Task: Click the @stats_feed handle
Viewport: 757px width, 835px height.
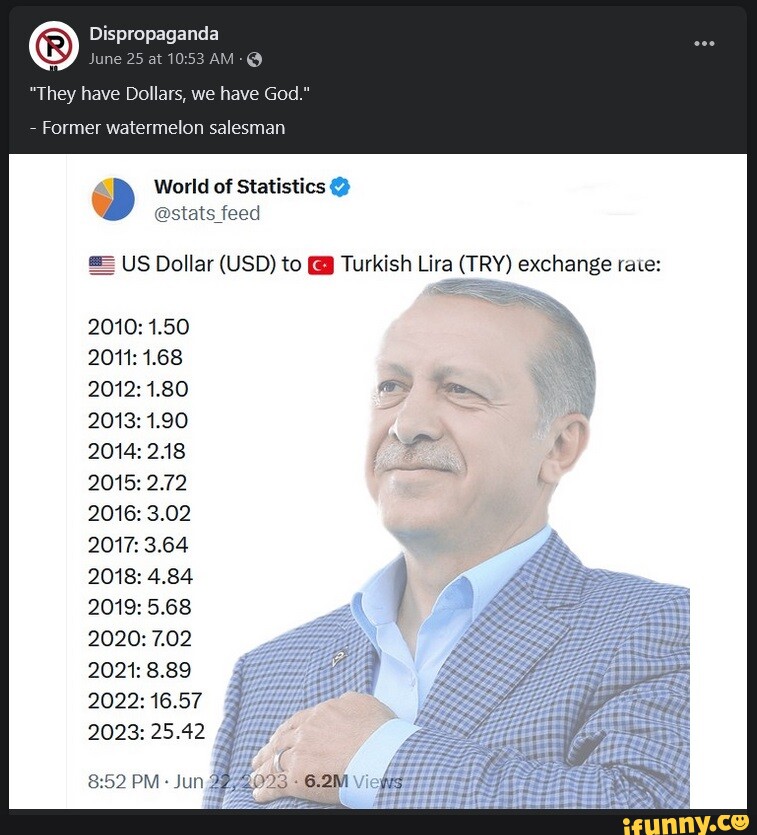Action: pyautogui.click(x=207, y=213)
